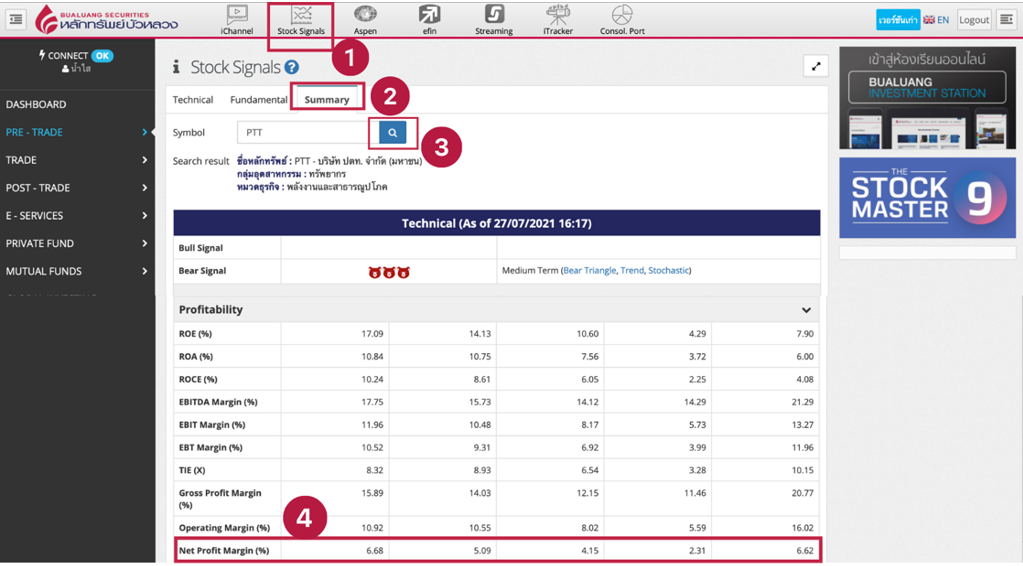Open the iChannel toolbar icon

click(x=237, y=18)
